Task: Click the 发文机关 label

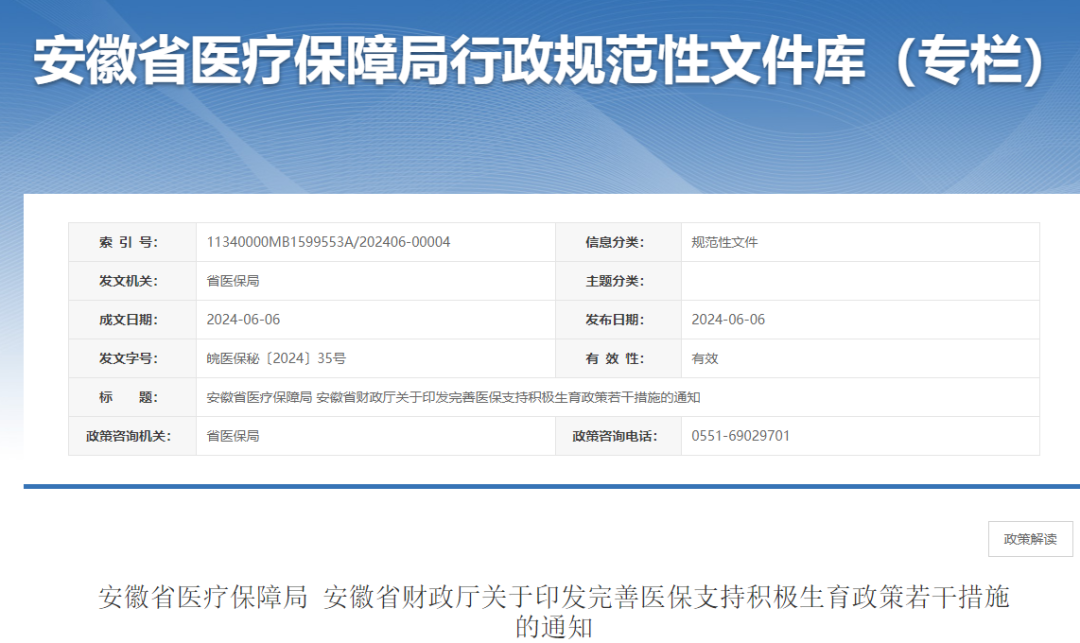Action: 128,281
